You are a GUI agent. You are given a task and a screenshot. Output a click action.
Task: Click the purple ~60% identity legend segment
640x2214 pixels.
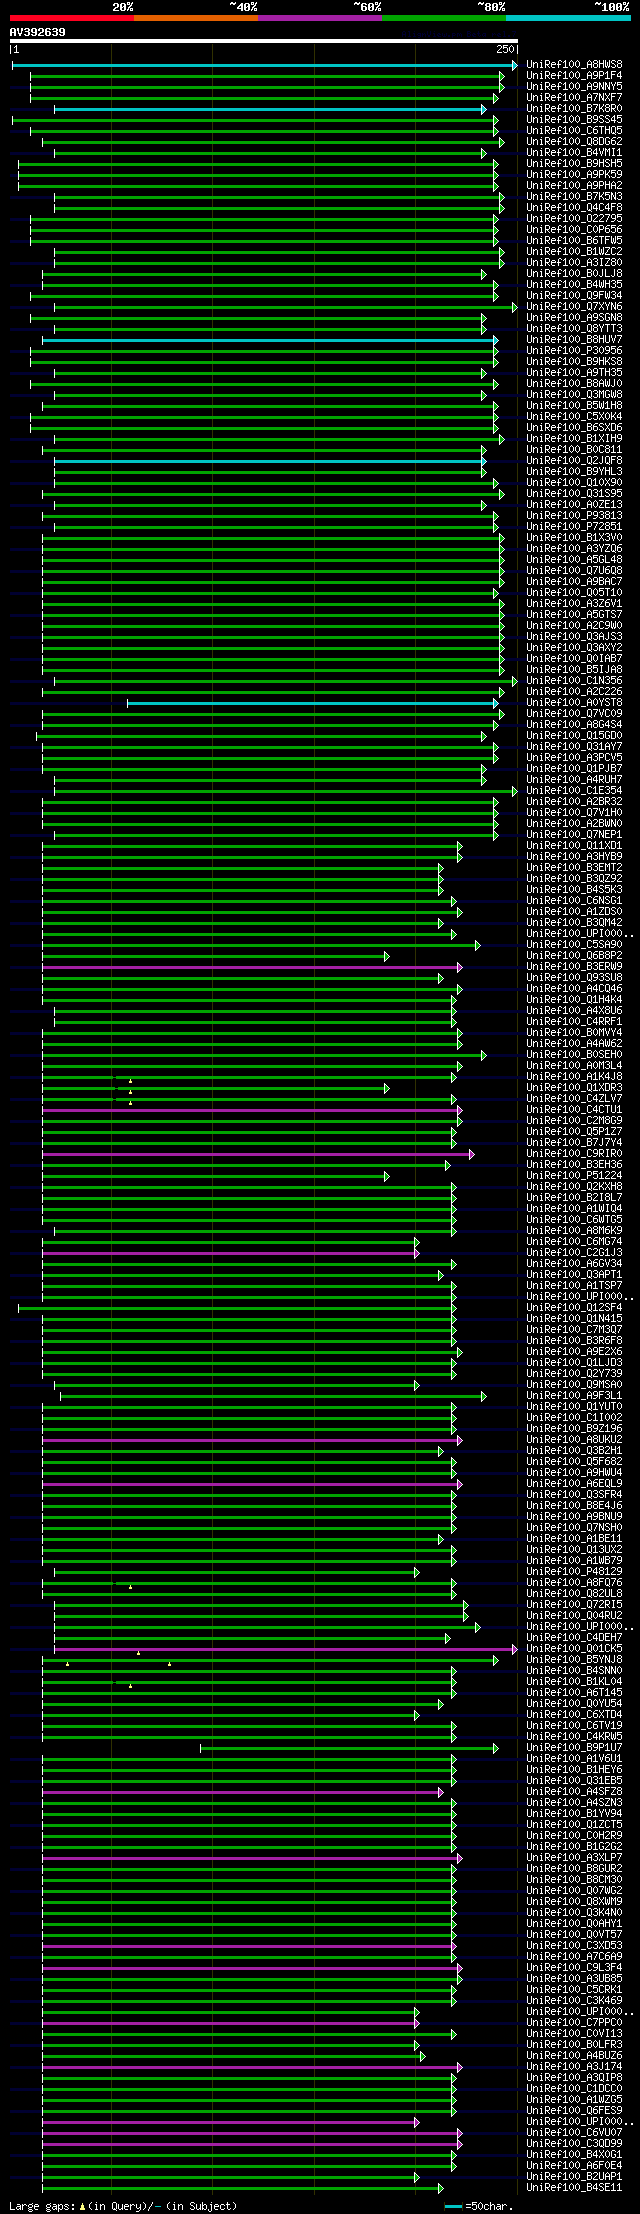319,18
